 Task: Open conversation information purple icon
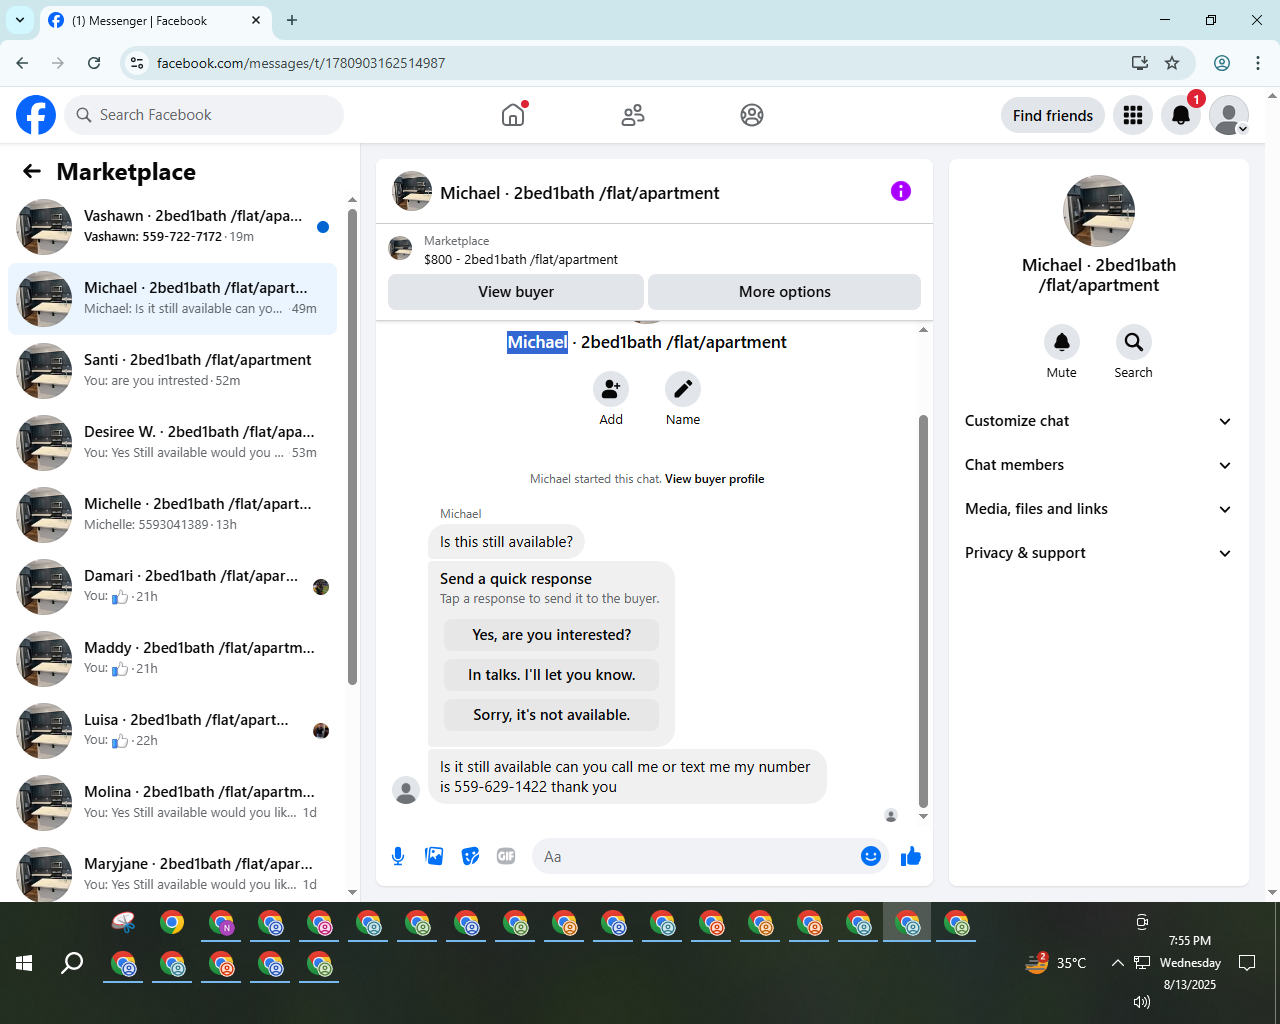coord(901,191)
